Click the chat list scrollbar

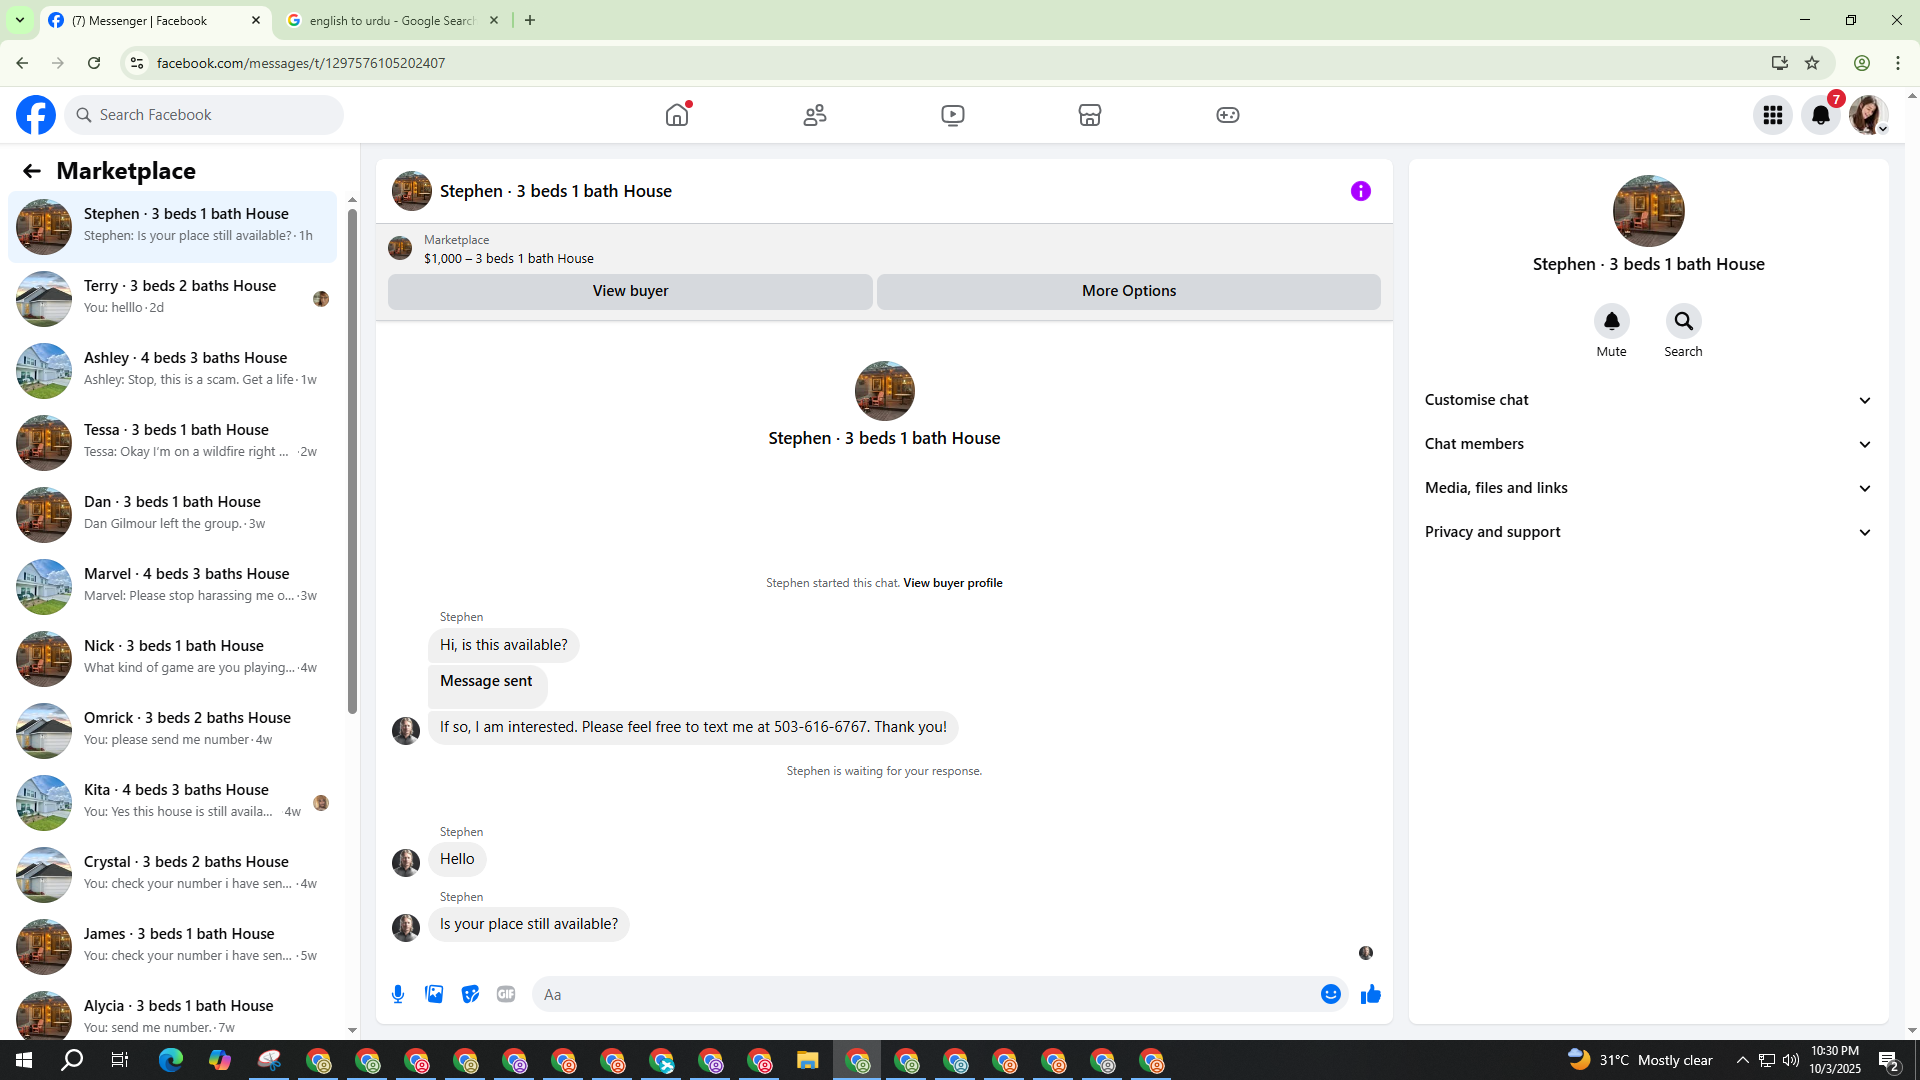coord(352,462)
